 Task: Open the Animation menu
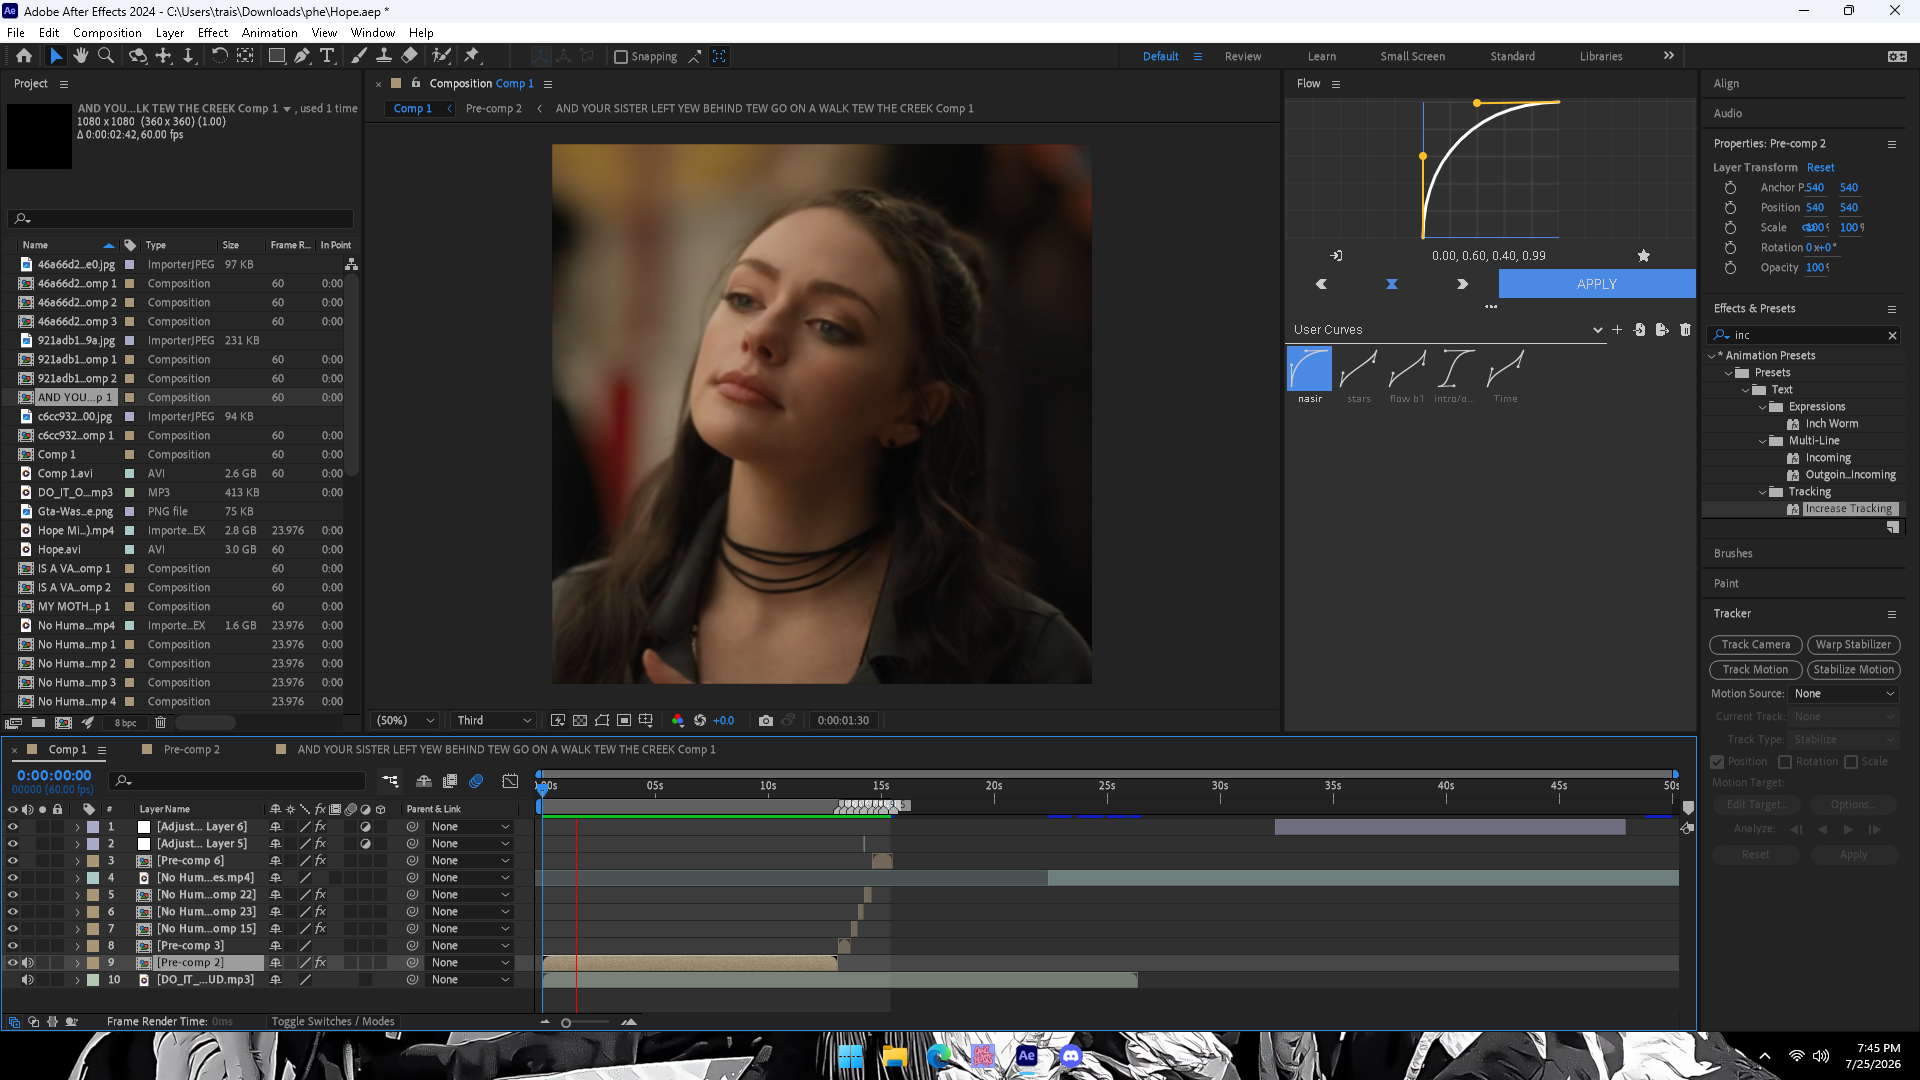pyautogui.click(x=270, y=32)
